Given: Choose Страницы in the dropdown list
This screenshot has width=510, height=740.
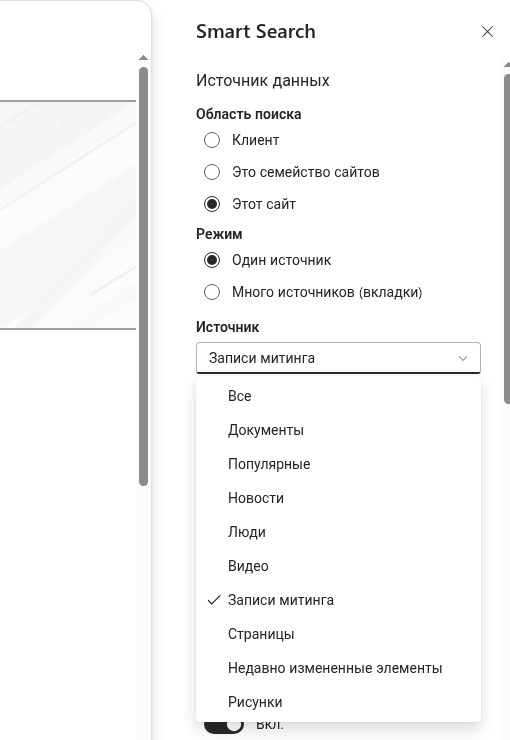Looking at the screenshot, I should coord(338,634).
